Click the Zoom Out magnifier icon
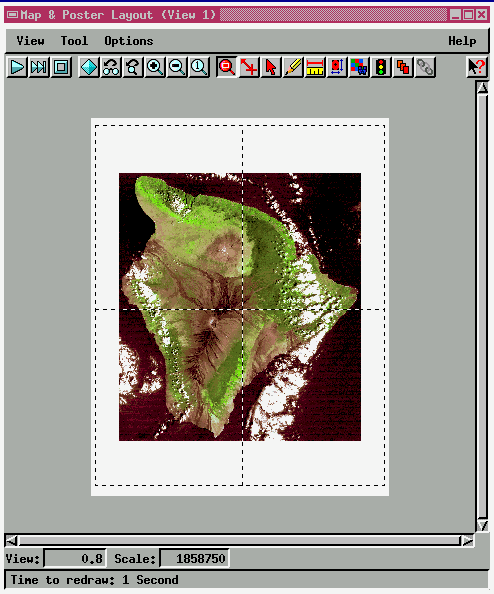This screenshot has width=494, height=594. pyautogui.click(x=177, y=67)
